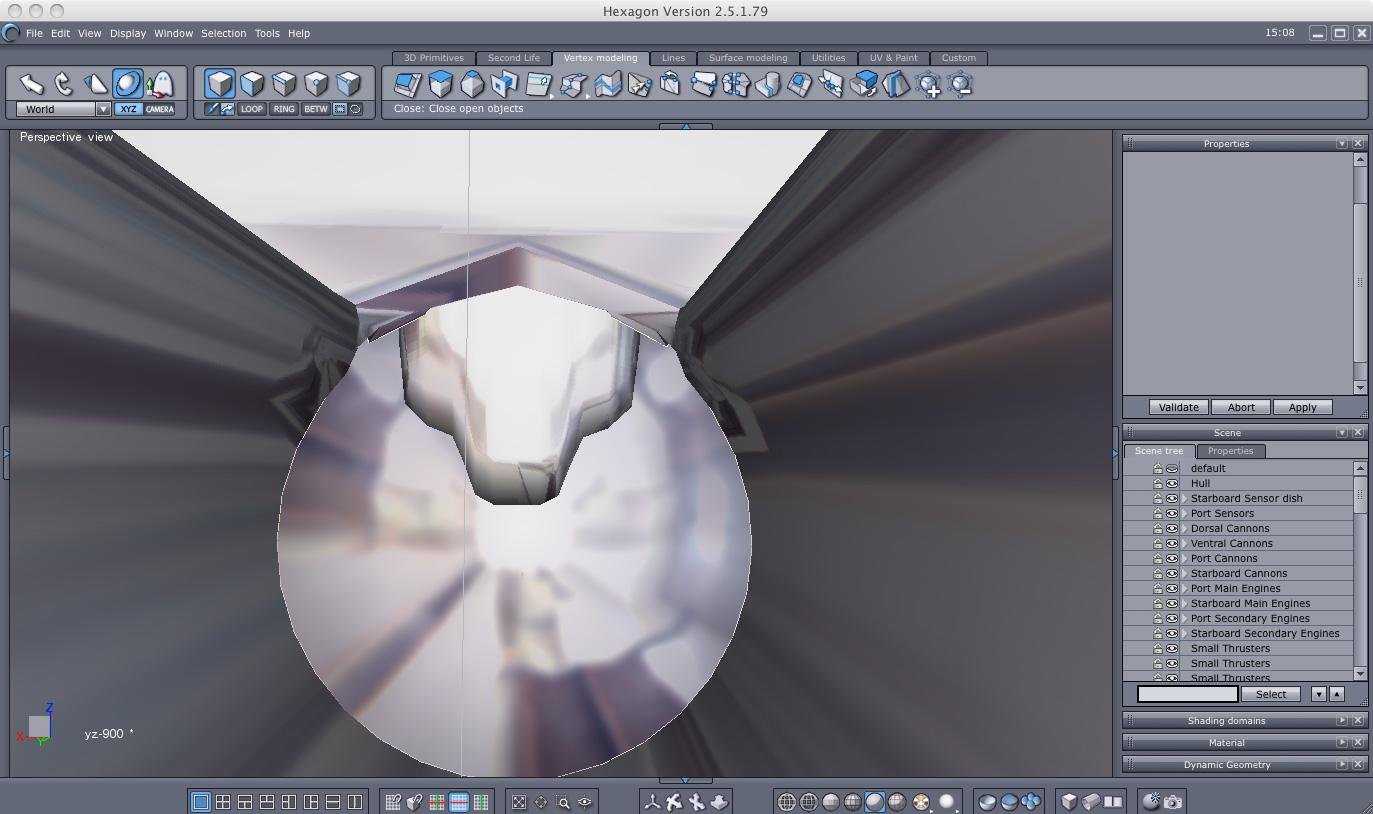Click the Abort button
Image resolution: width=1373 pixels, height=814 pixels.
pyautogui.click(x=1241, y=407)
